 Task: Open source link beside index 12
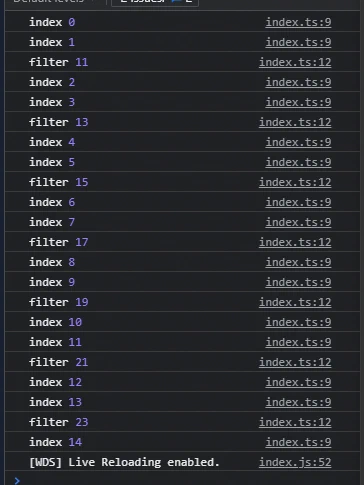298,382
